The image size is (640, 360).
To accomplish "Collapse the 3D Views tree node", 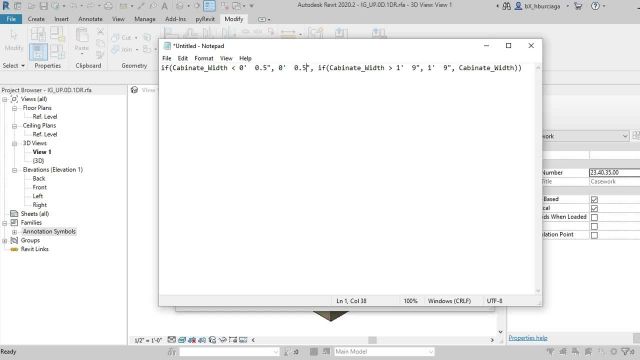I will 14,143.
